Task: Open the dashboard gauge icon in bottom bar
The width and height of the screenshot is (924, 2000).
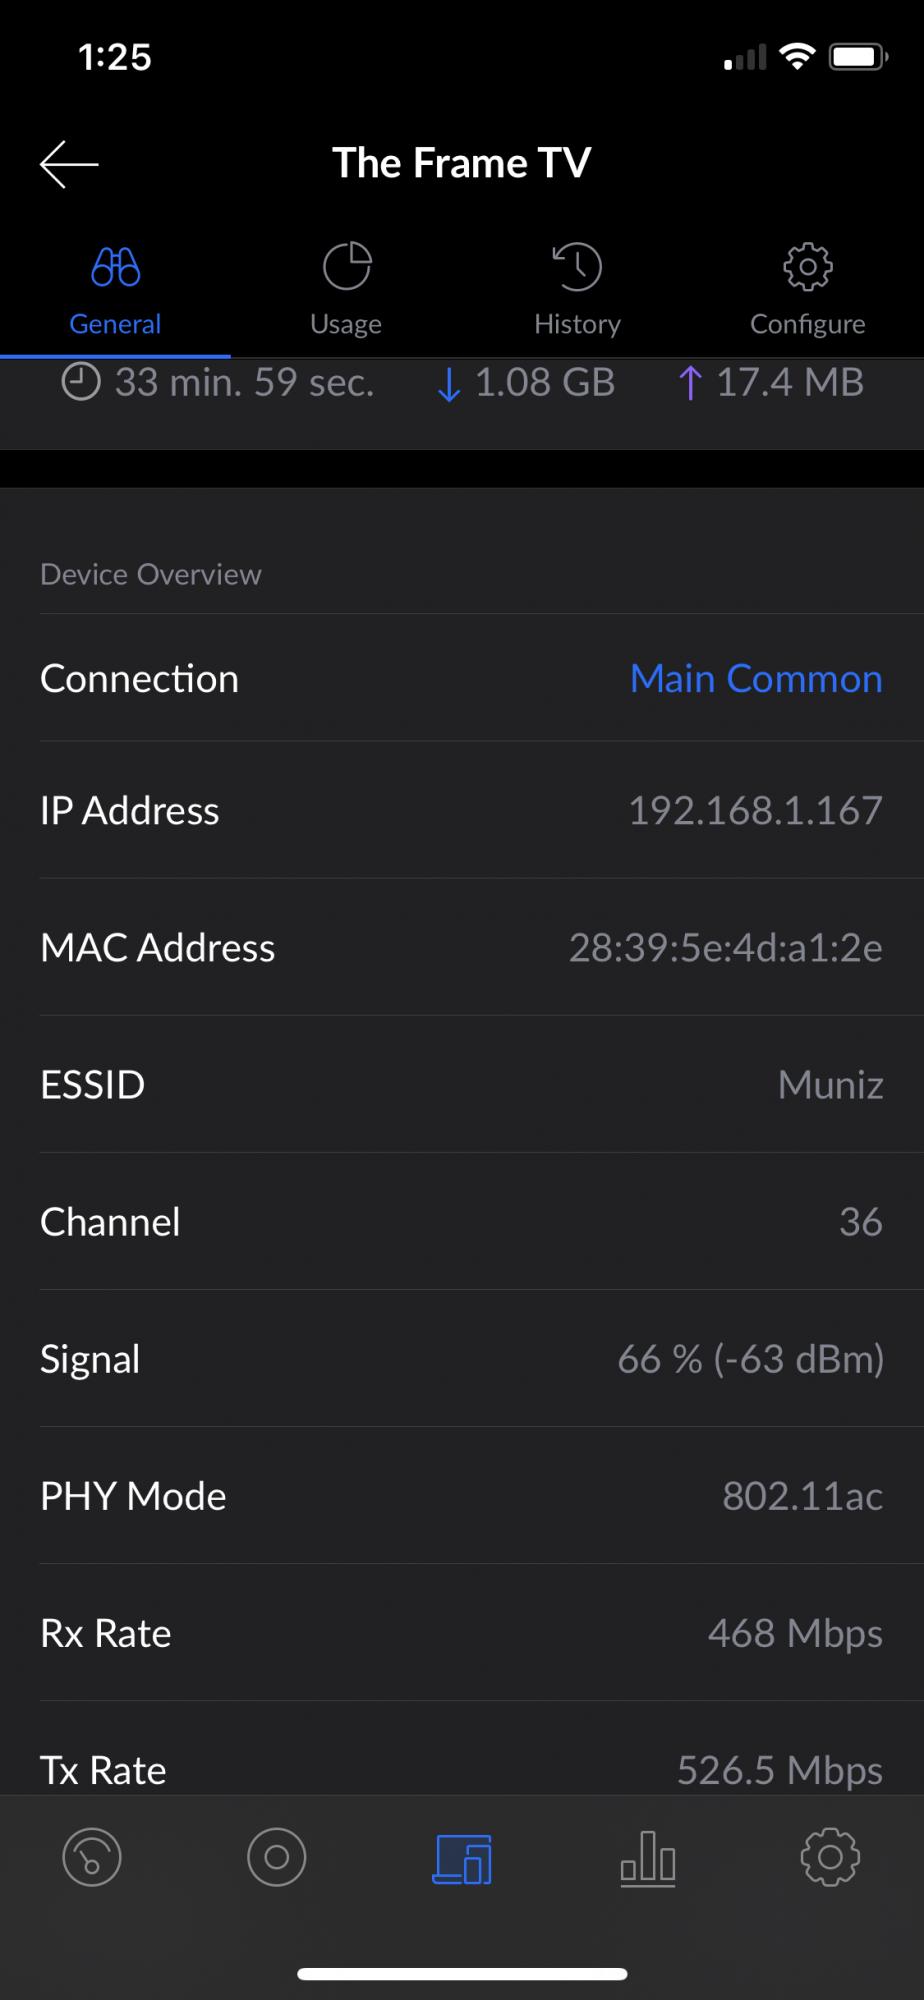Action: (92, 1858)
